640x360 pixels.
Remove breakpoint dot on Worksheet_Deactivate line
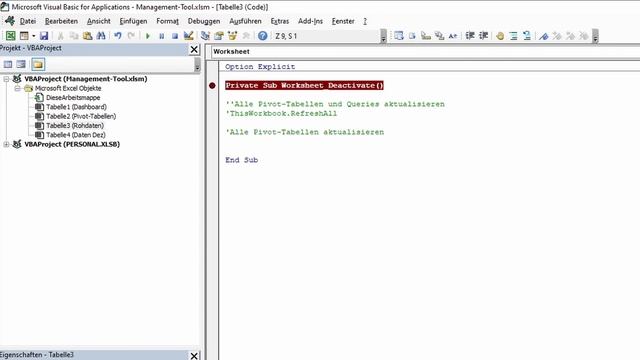coord(212,85)
